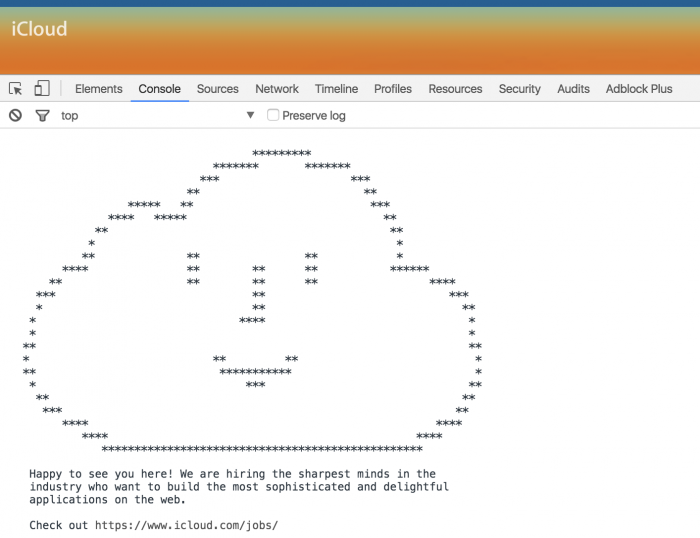This screenshot has height=538, width=700.
Task: Go to the Profiles tab
Action: (x=393, y=89)
